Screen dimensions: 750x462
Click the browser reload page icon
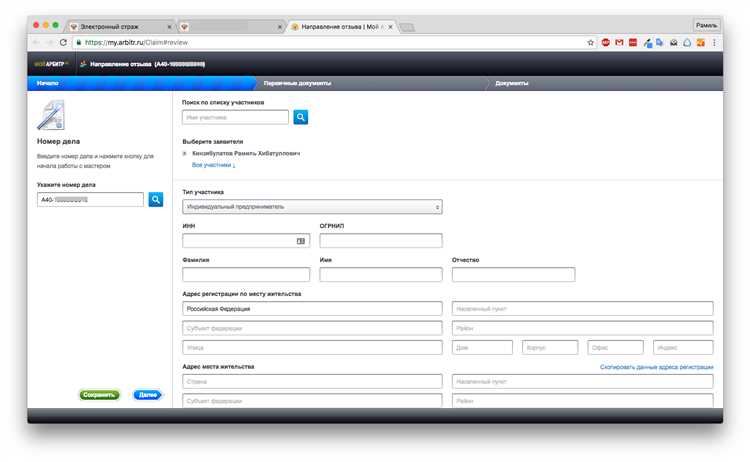(64, 43)
